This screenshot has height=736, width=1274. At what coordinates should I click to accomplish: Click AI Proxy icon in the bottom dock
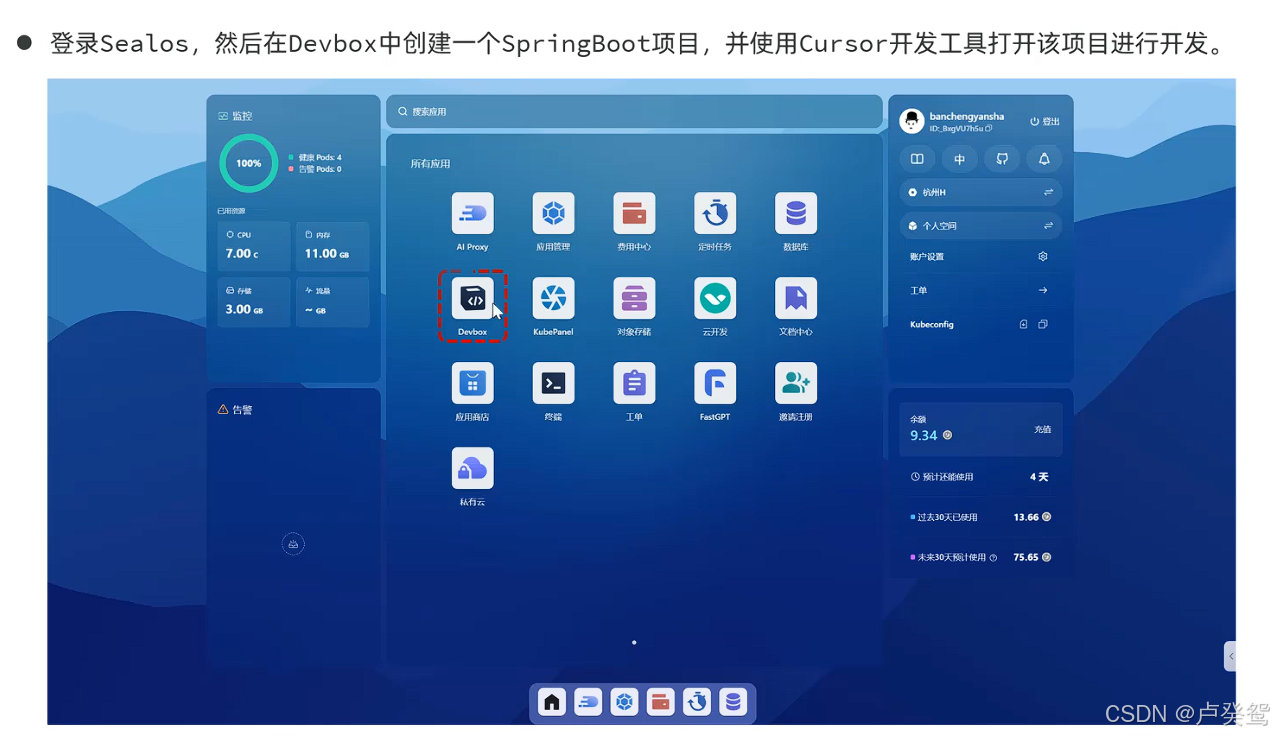coord(589,702)
